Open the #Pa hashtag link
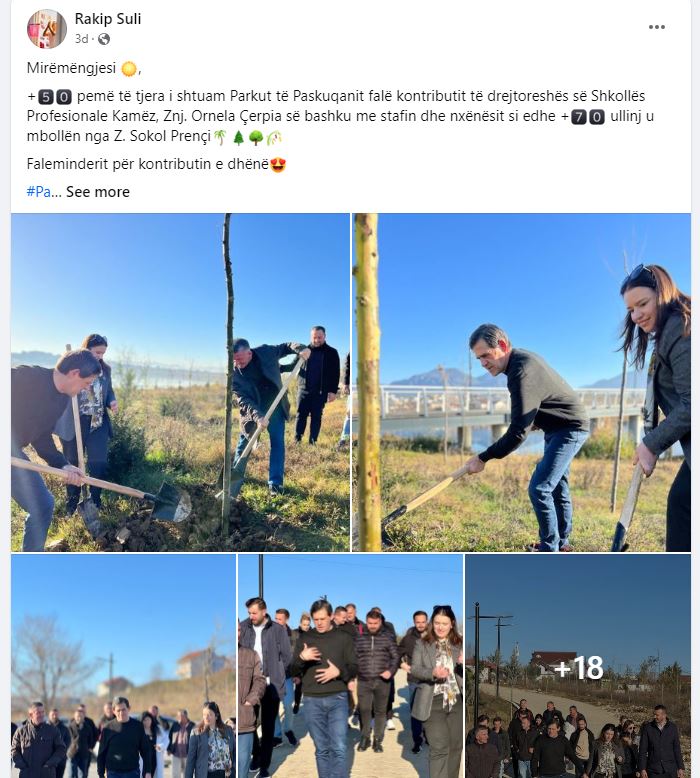The height and width of the screenshot is (778, 700). coord(39,192)
